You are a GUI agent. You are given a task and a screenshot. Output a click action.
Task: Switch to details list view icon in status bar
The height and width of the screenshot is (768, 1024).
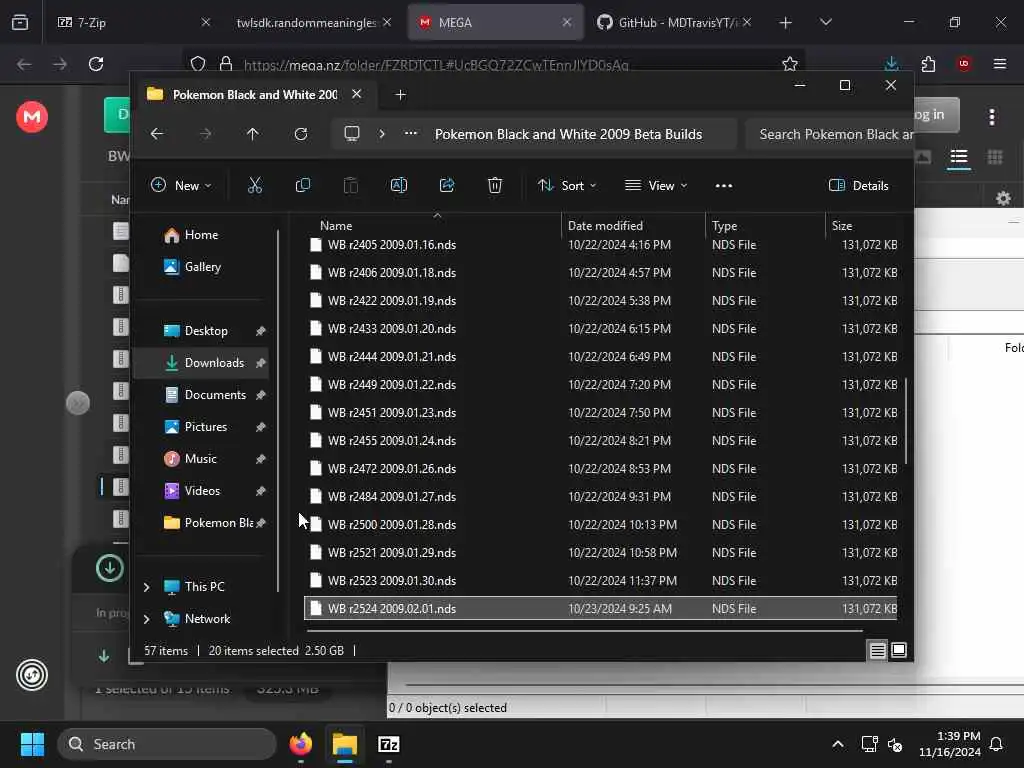(x=878, y=650)
